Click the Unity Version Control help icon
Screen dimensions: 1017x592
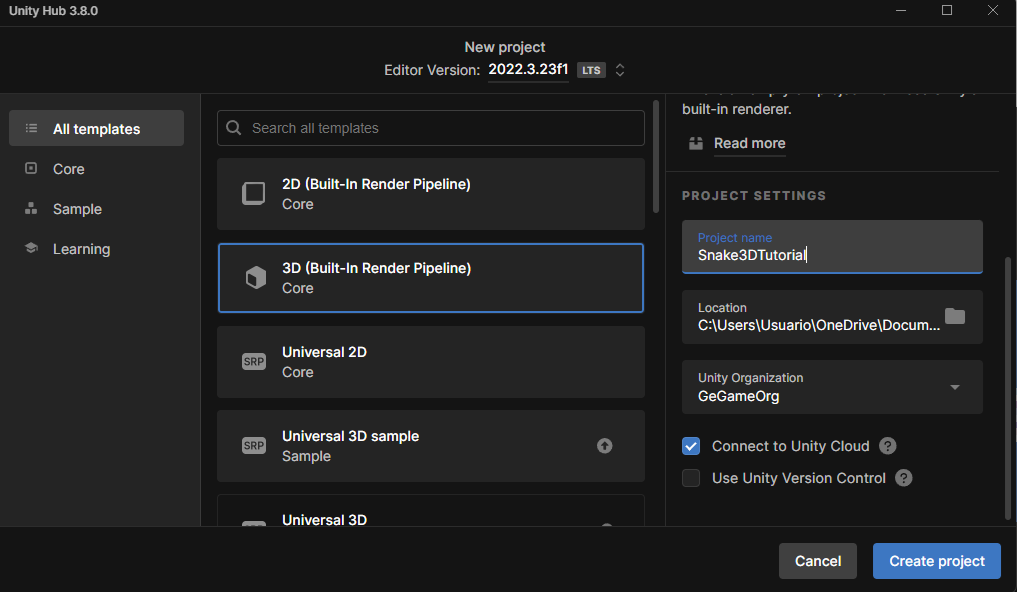pyautogui.click(x=903, y=478)
